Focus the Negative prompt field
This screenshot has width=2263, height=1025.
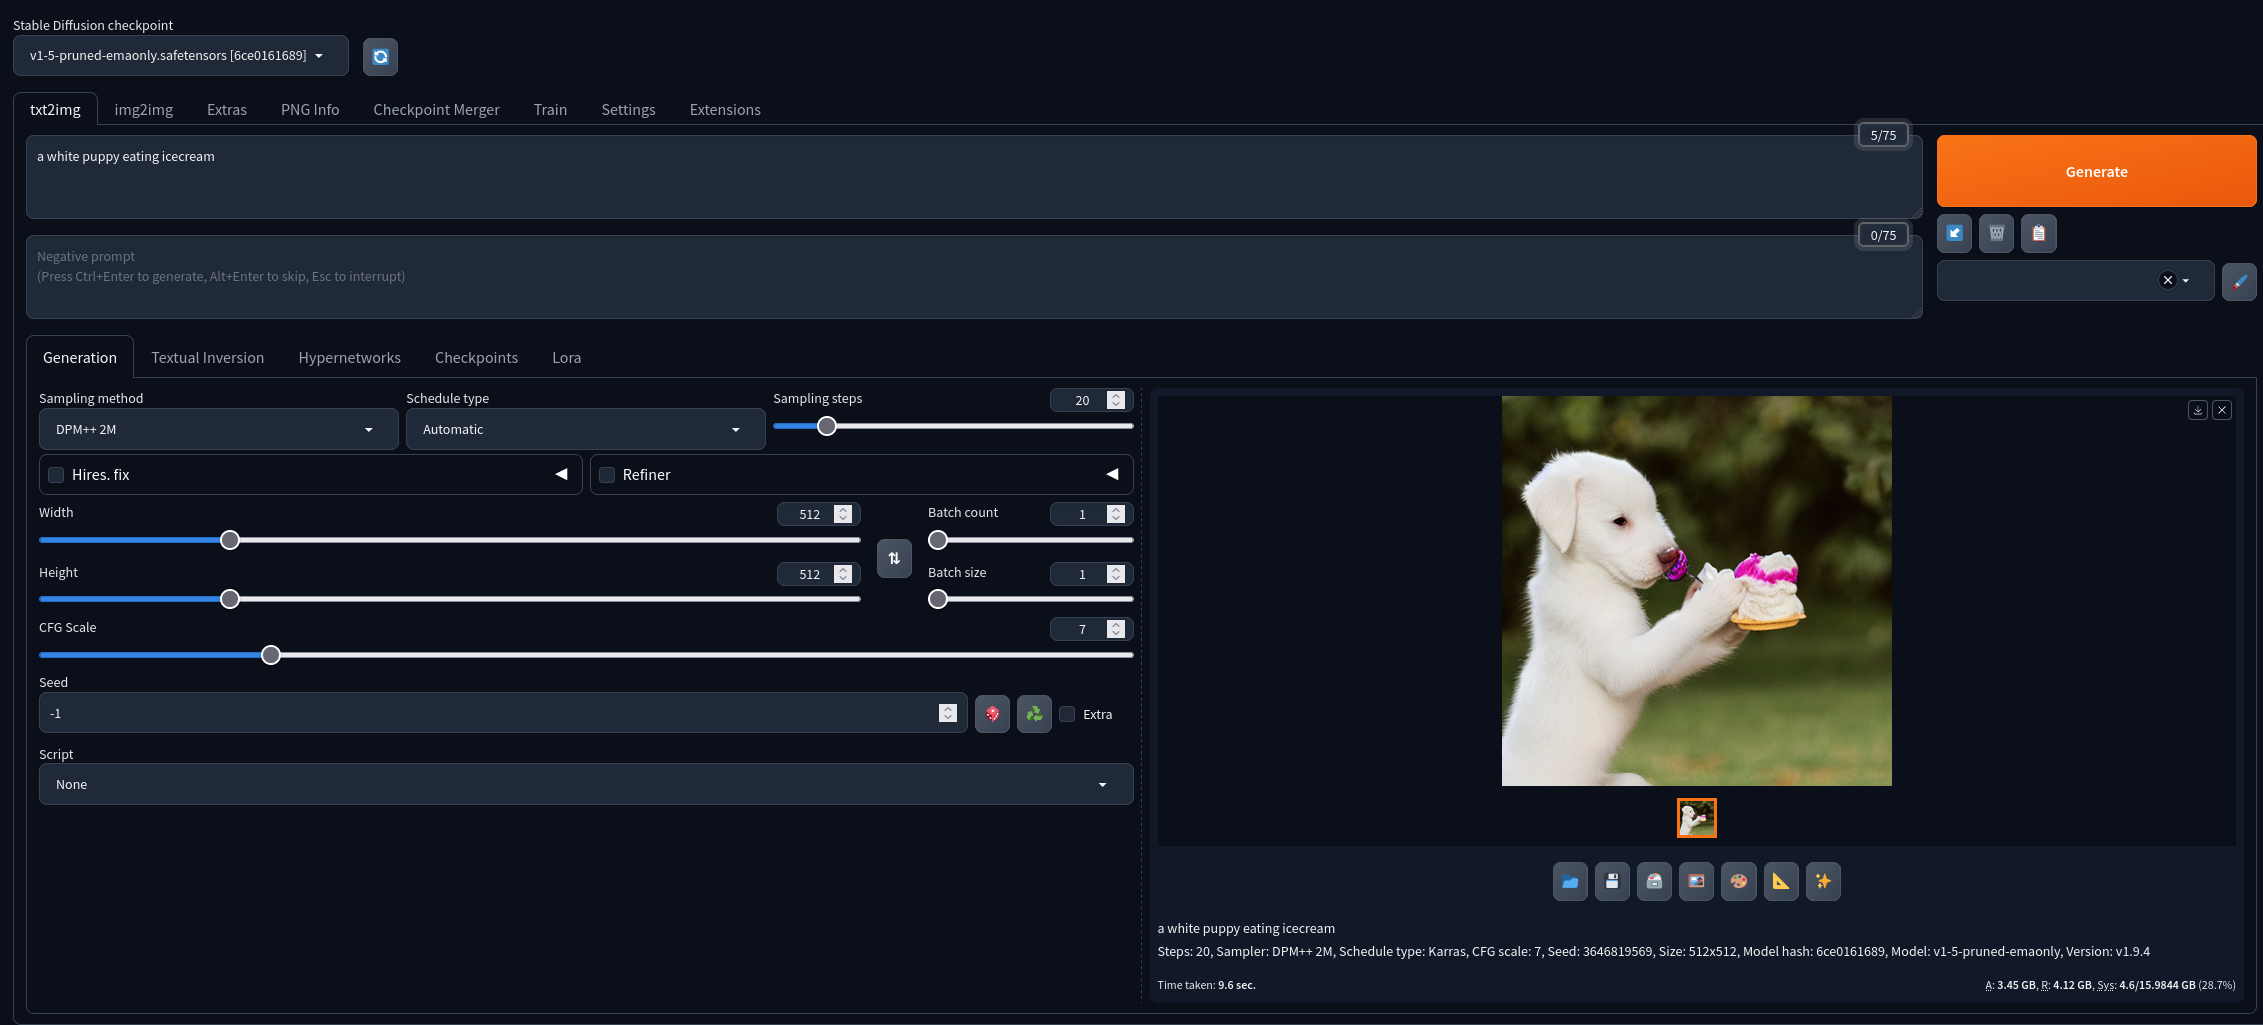pos(974,277)
